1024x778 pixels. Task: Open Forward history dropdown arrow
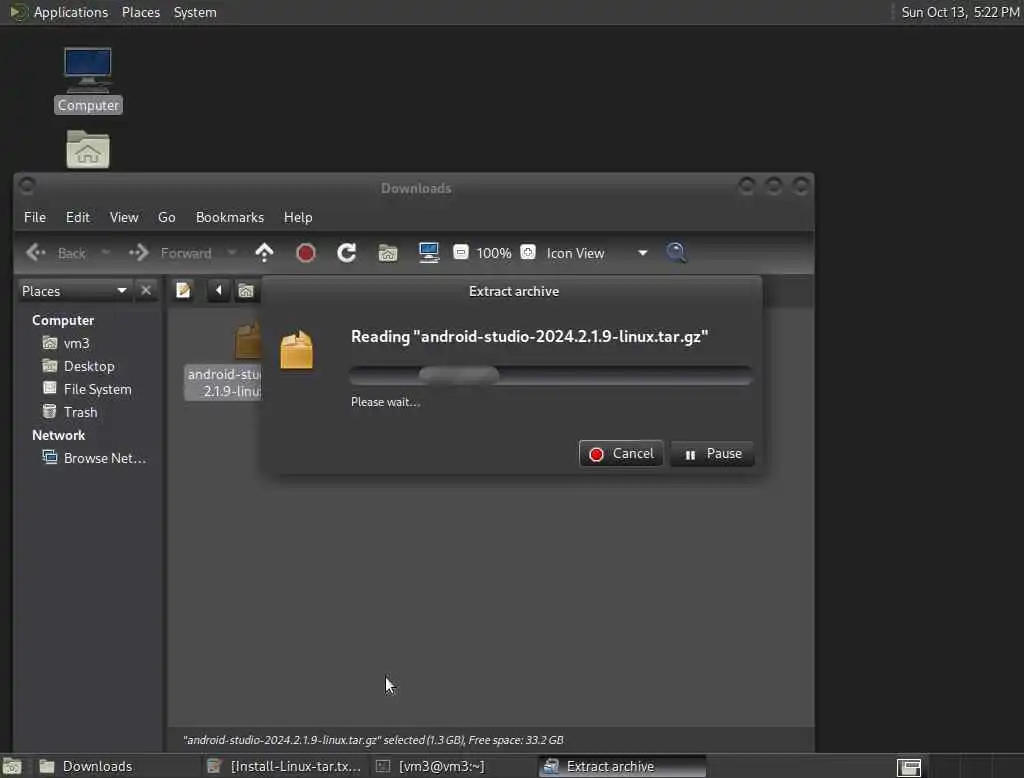pyautogui.click(x=231, y=252)
